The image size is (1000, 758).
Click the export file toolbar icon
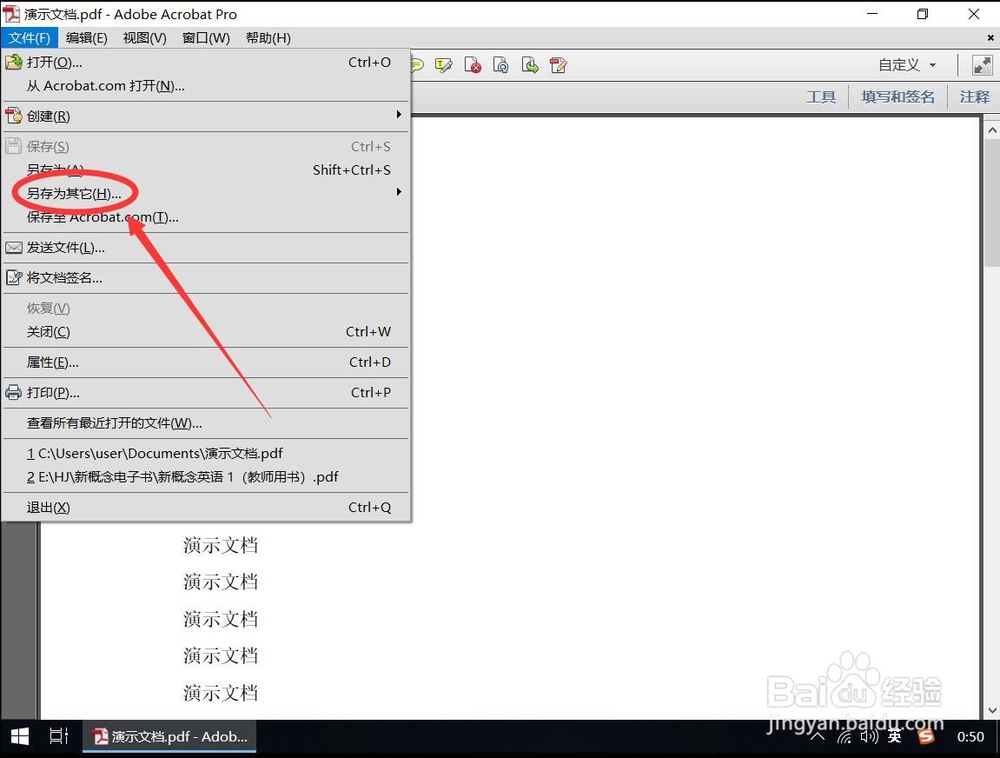[530, 64]
